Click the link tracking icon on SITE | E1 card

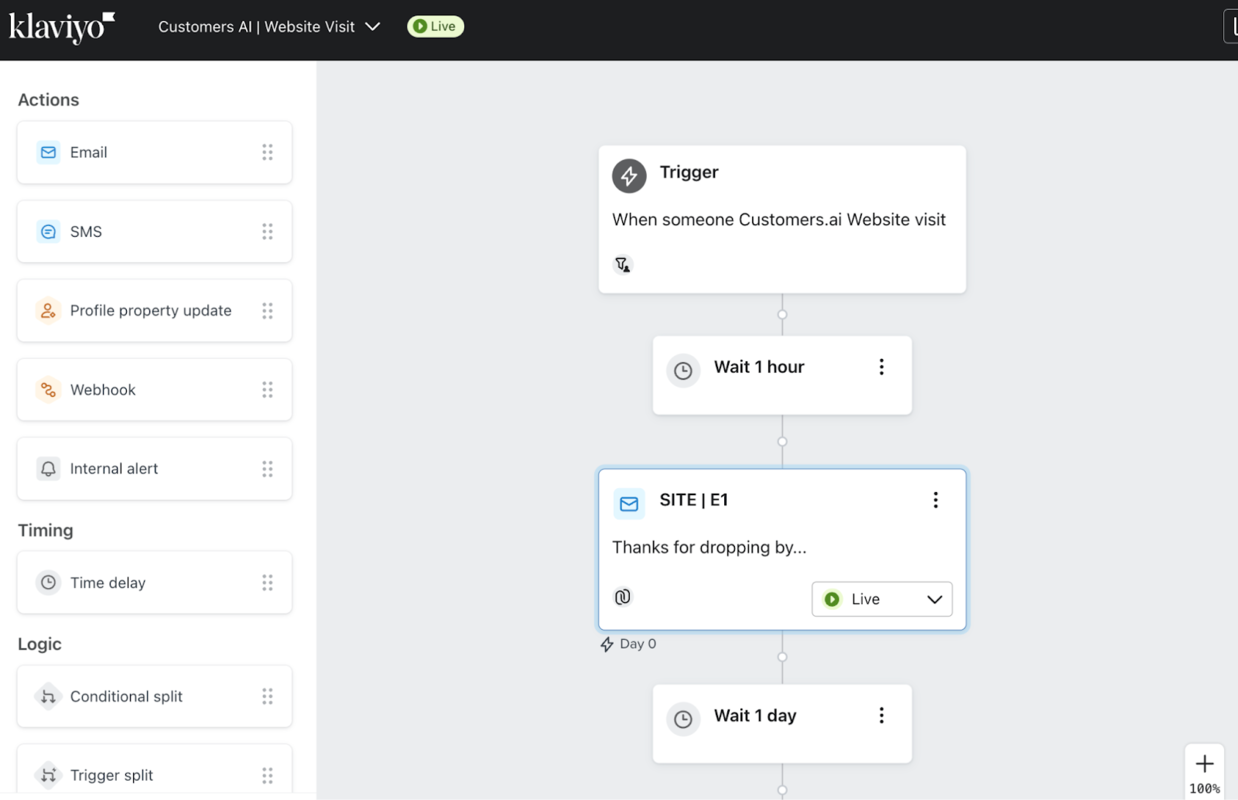623,596
